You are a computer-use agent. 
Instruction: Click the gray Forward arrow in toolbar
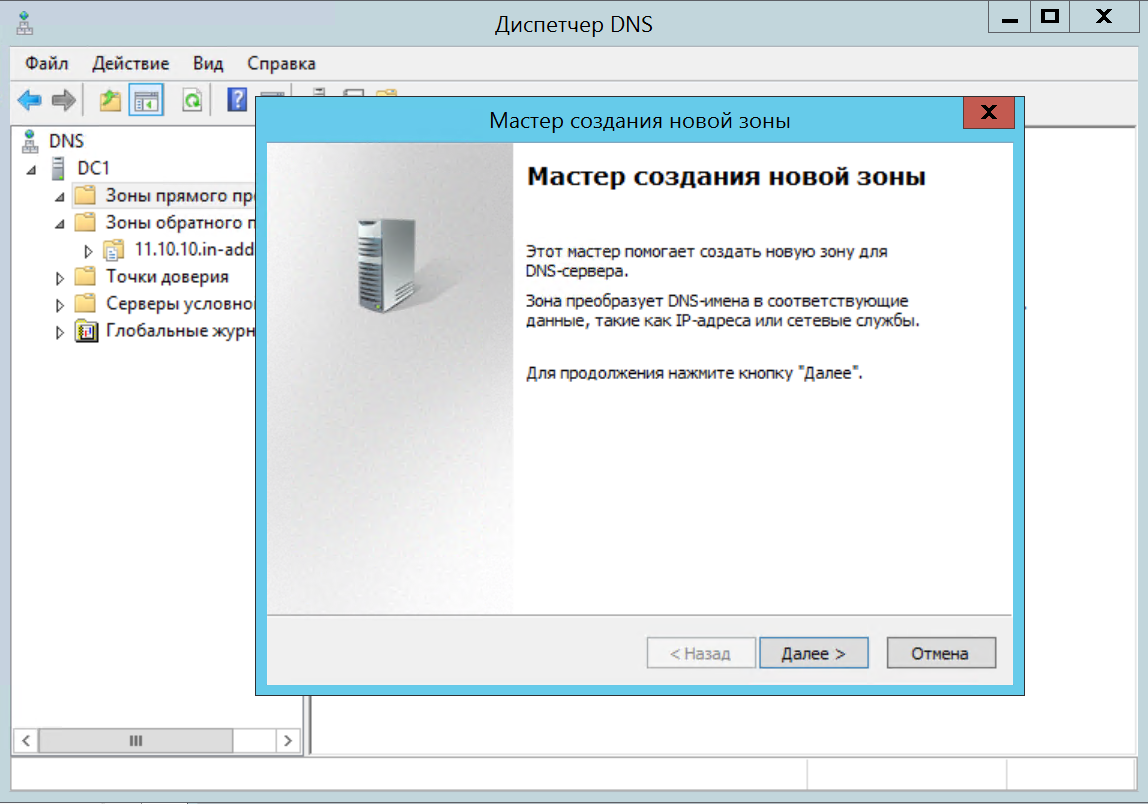pyautogui.click(x=64, y=100)
